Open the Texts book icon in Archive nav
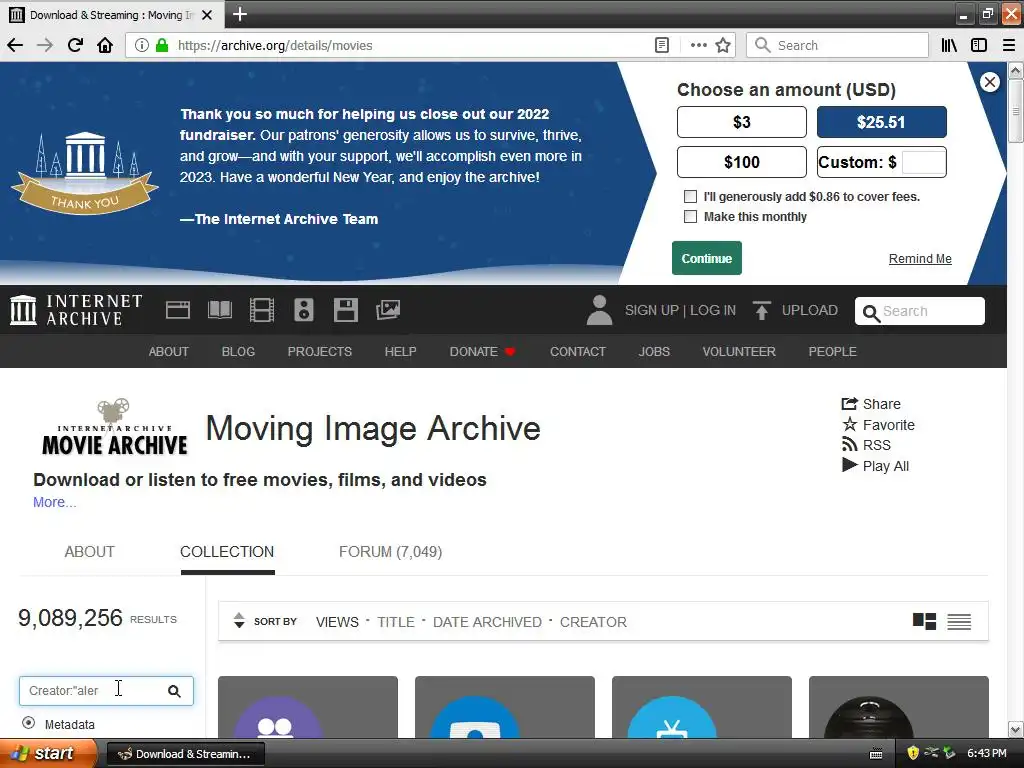Image resolution: width=1024 pixels, height=768 pixels. click(x=220, y=310)
